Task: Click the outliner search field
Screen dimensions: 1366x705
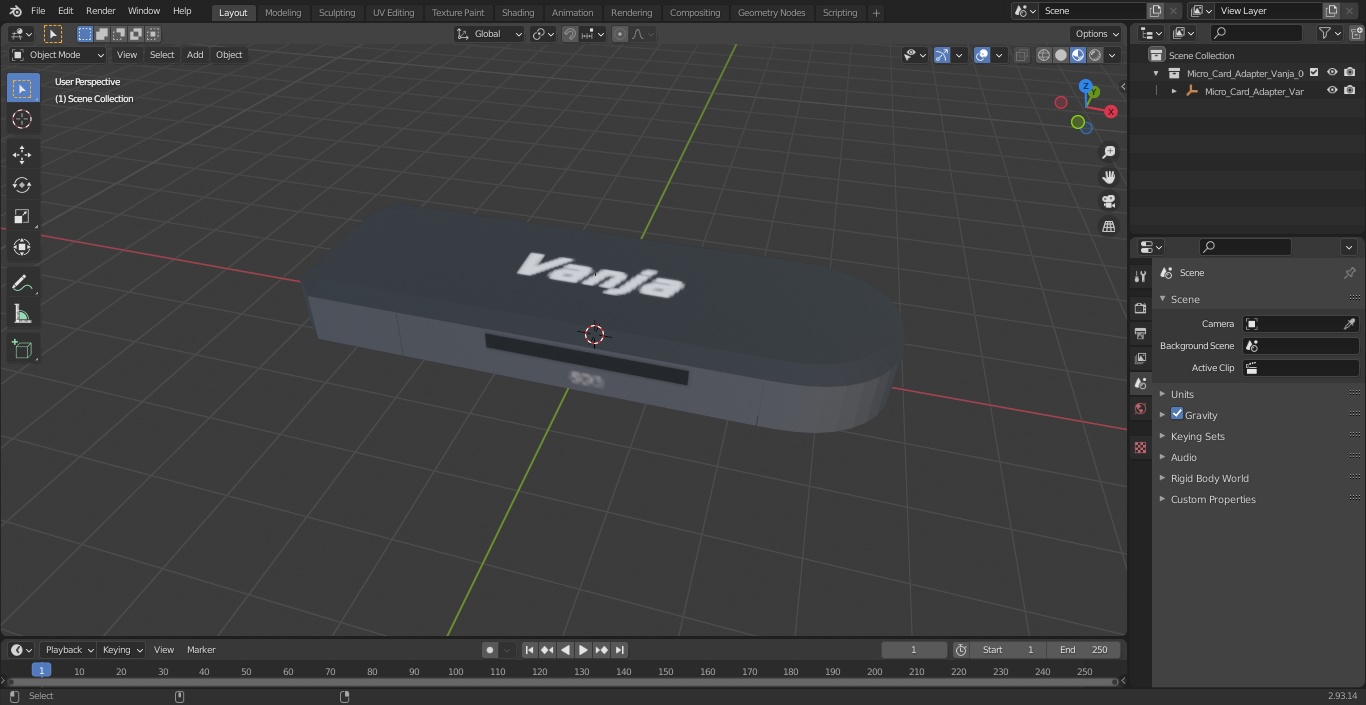Action: (1256, 33)
